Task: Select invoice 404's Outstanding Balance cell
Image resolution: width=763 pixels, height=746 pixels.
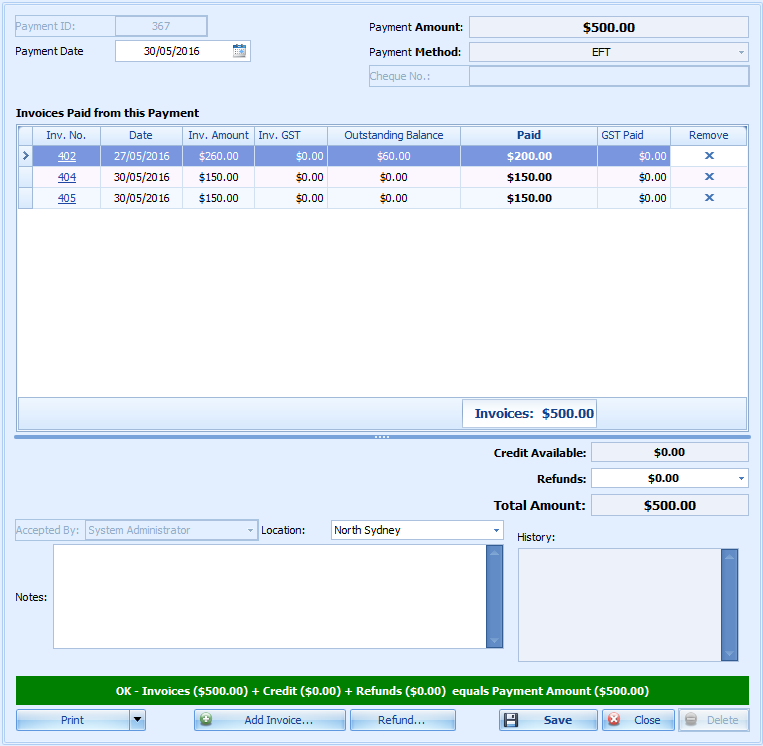Action: [x=394, y=177]
